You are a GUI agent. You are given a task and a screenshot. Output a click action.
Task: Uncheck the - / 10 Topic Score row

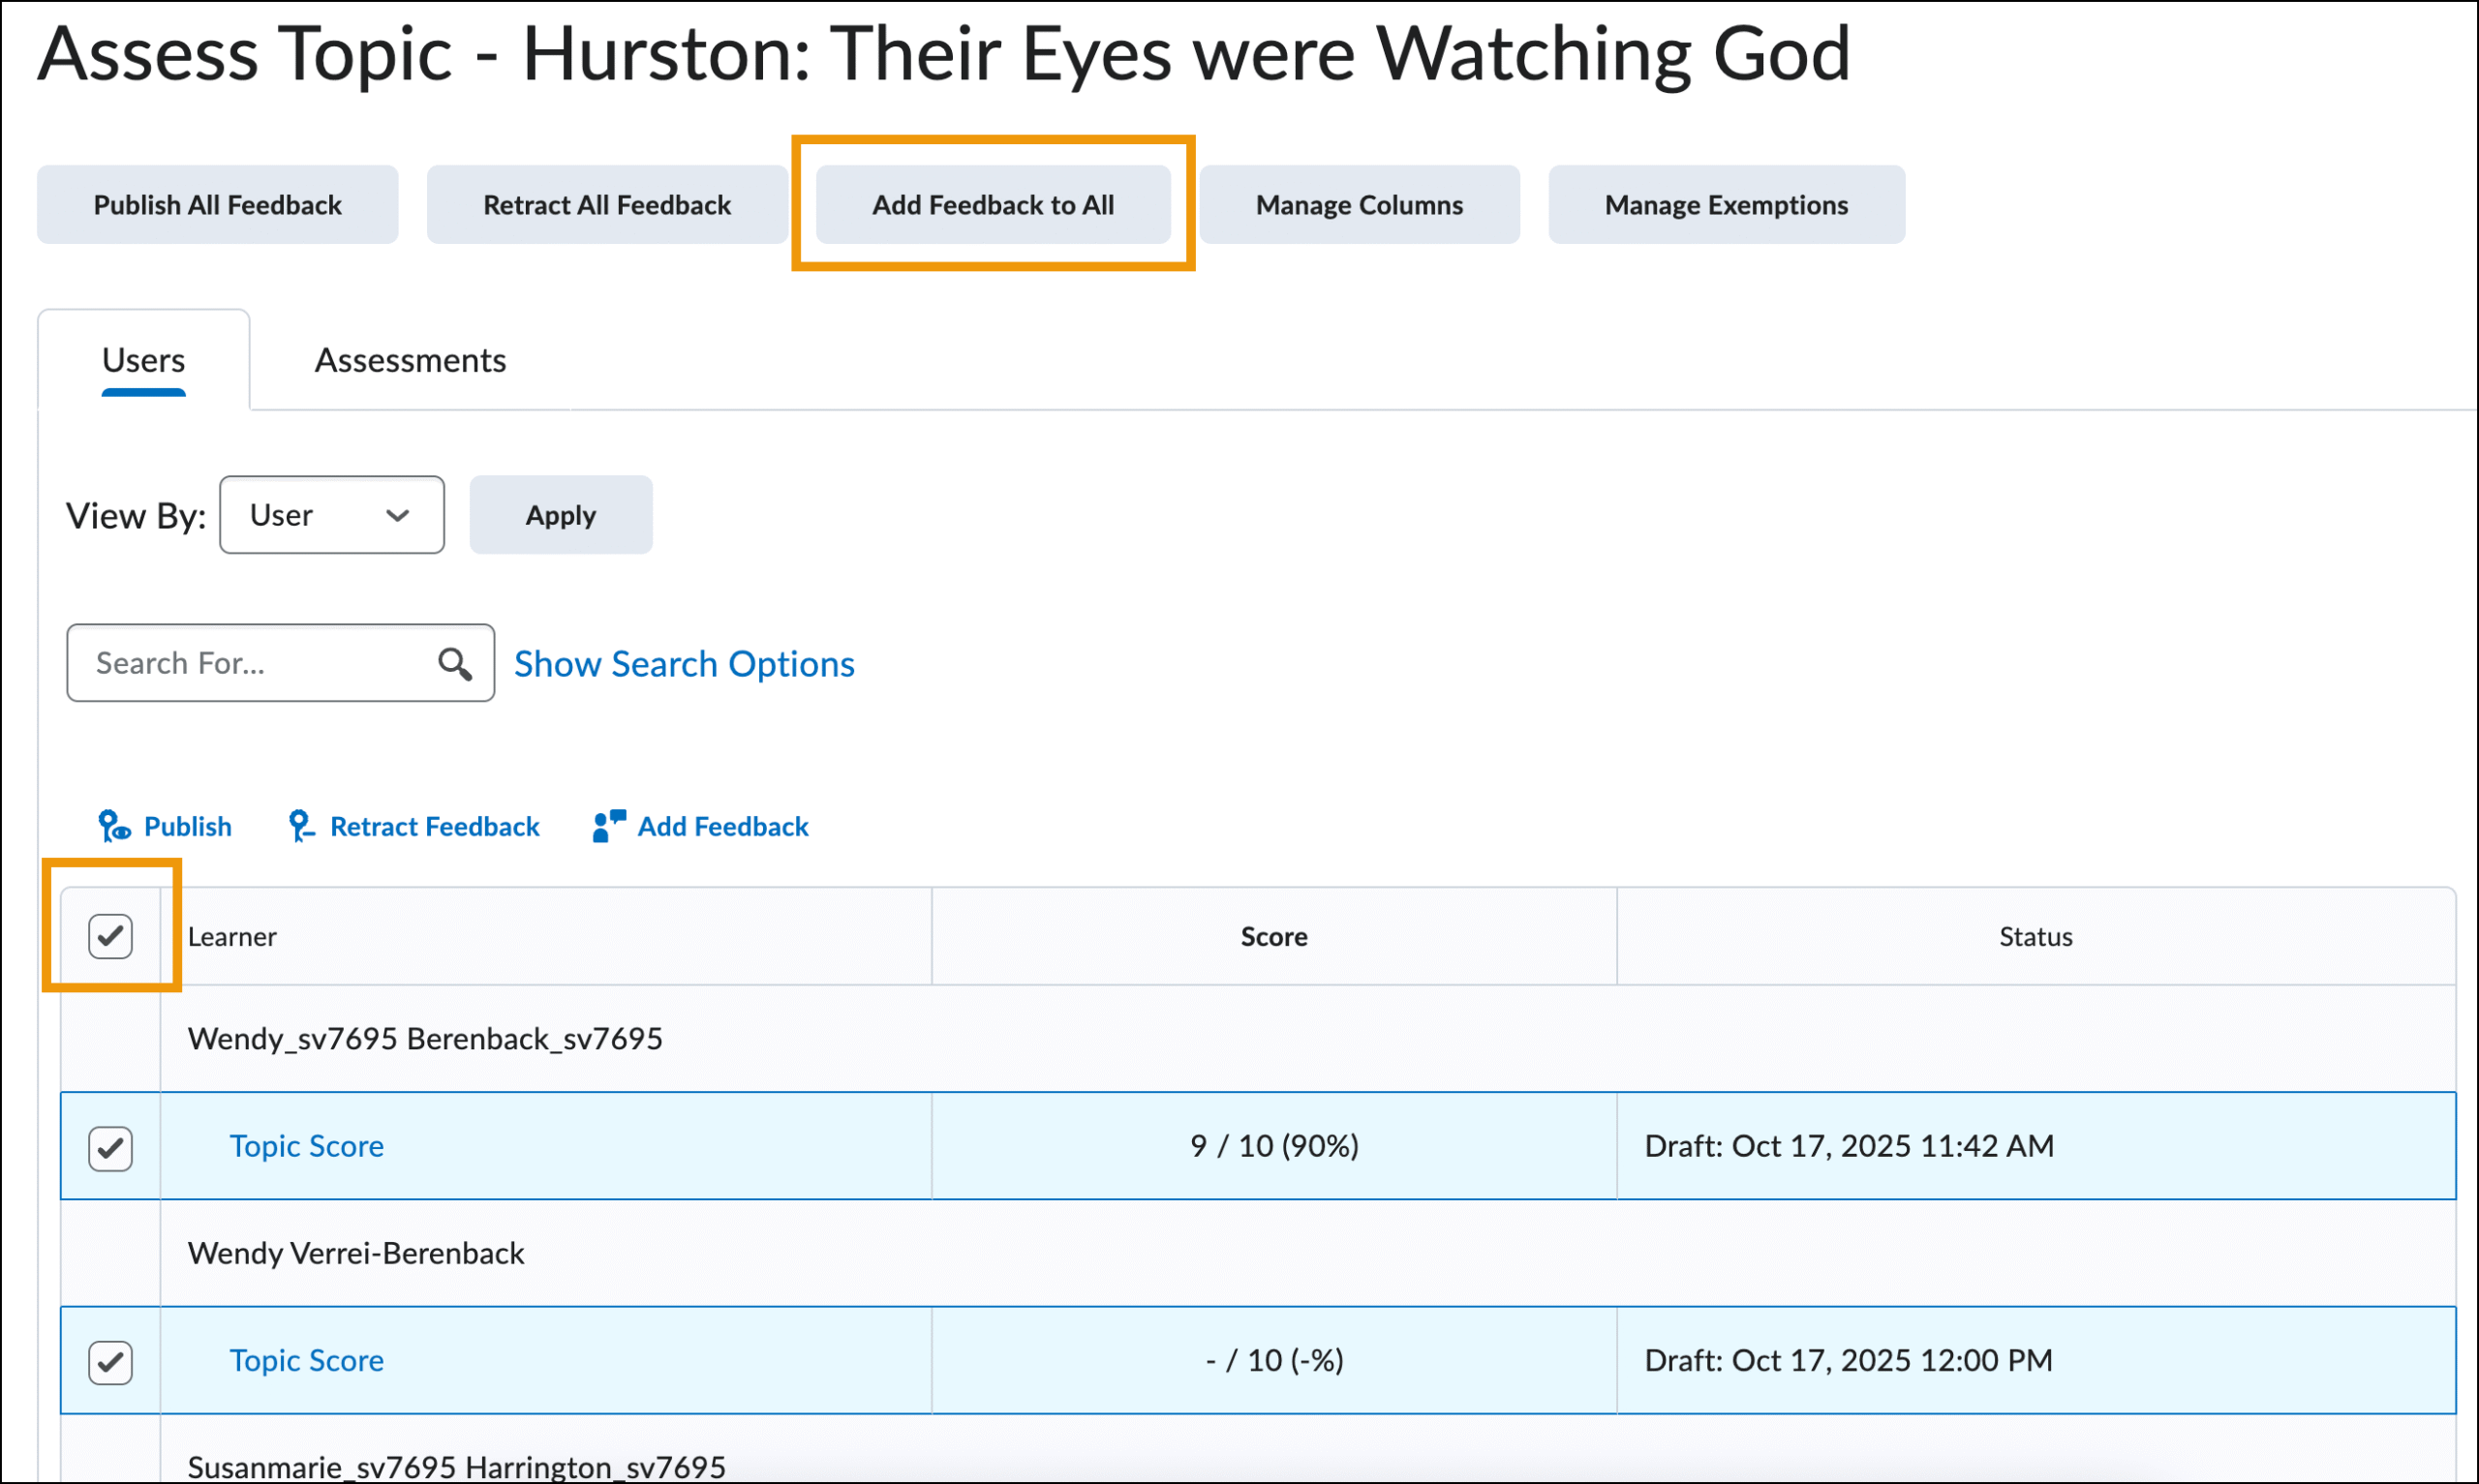[110, 1362]
